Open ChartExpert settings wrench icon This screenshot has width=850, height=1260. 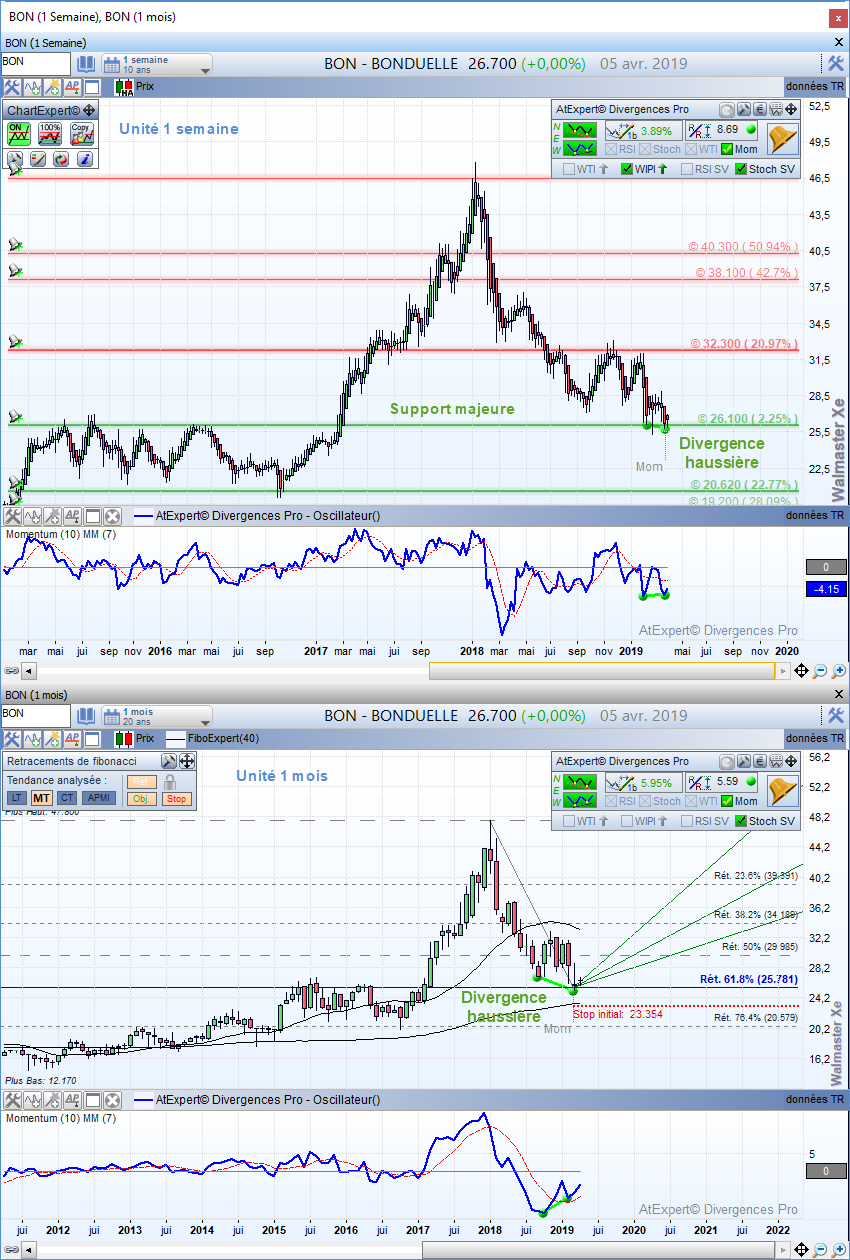pyautogui.click(x=15, y=159)
